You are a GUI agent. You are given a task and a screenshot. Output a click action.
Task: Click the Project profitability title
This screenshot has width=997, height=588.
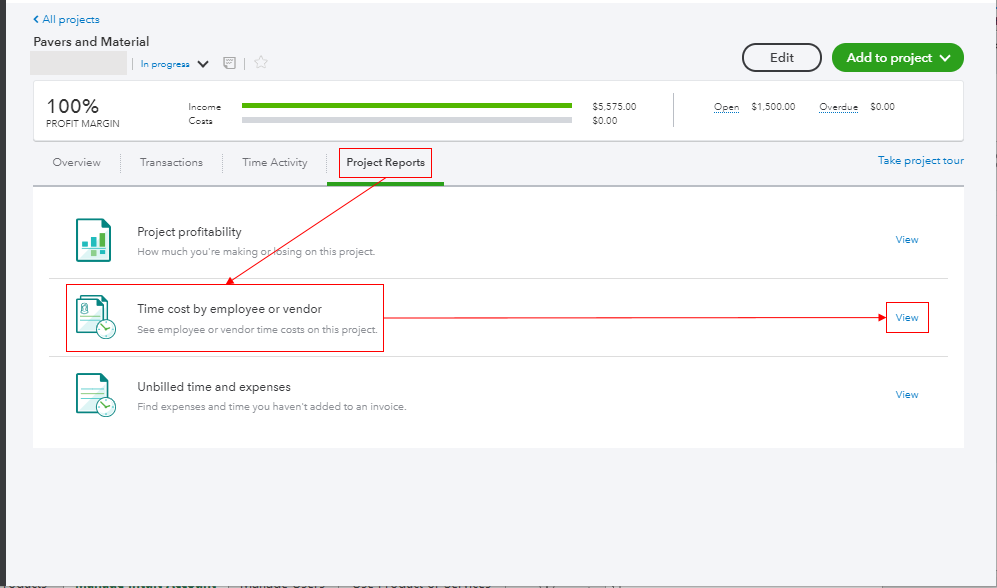[189, 232]
